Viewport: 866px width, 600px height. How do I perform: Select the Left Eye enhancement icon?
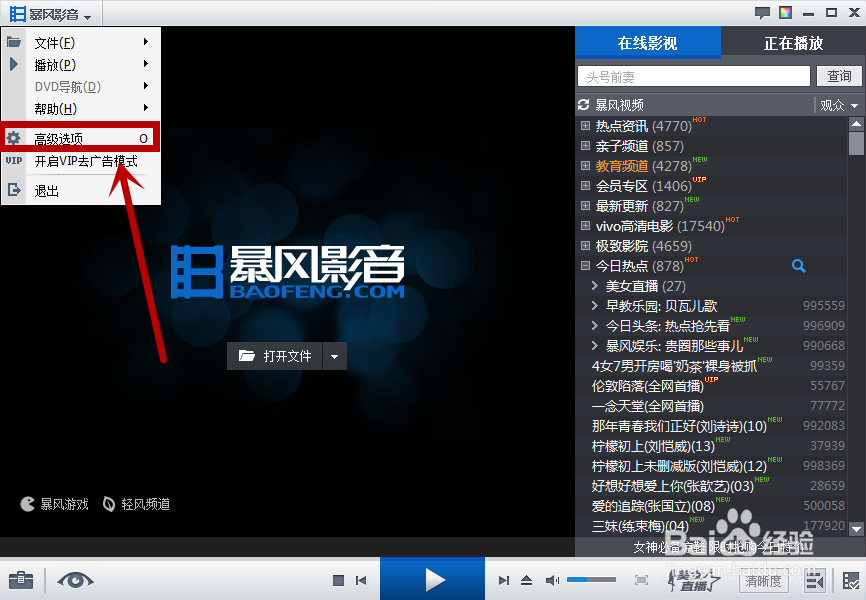[75, 580]
